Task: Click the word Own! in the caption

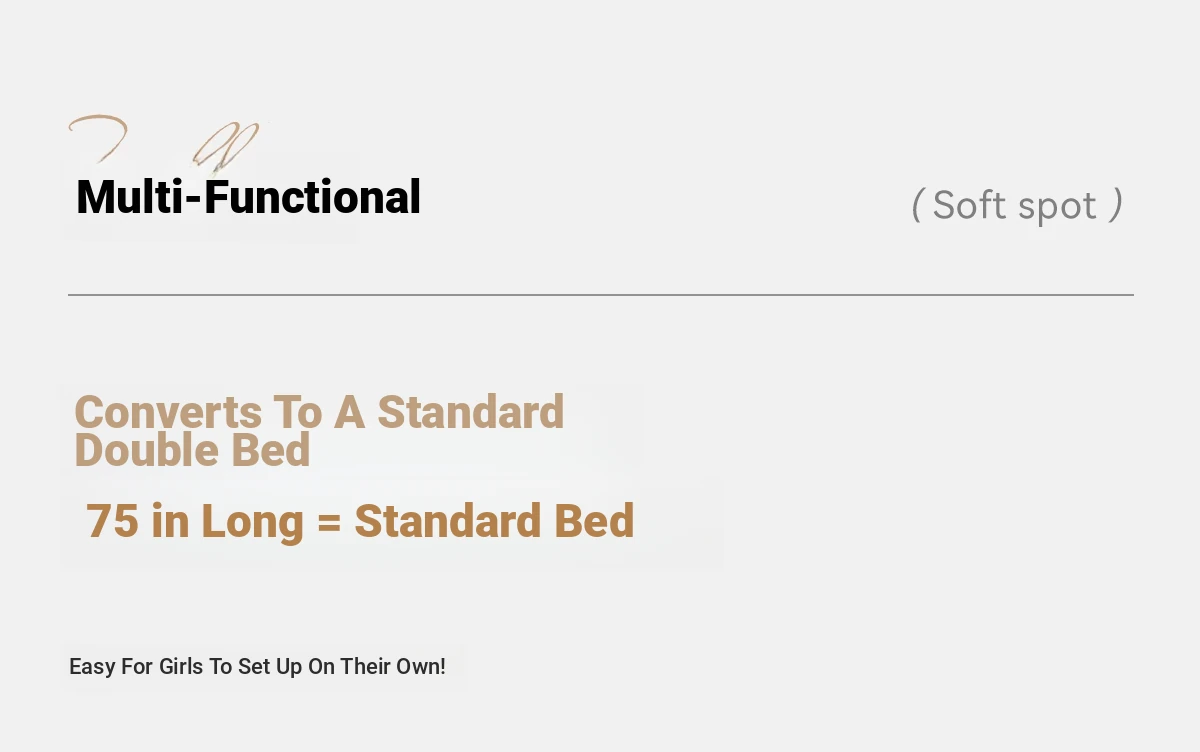Action: 421,666
